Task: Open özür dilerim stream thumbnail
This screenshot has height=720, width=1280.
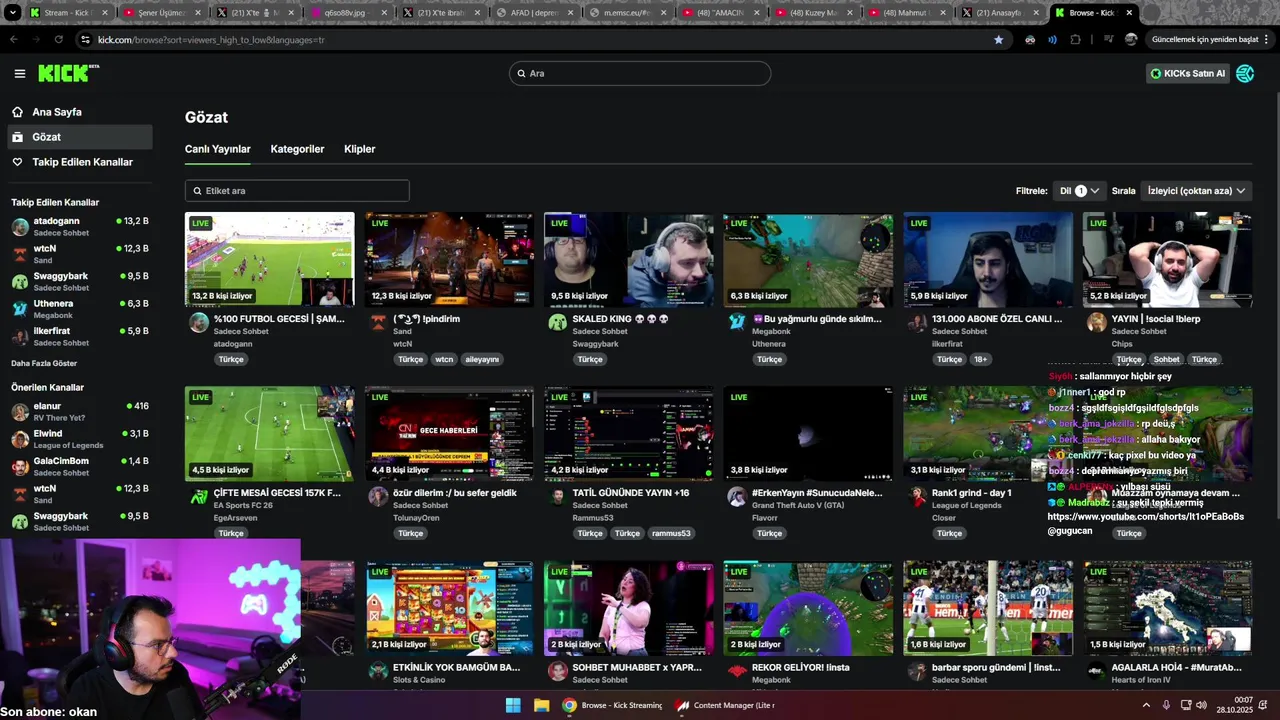Action: [x=449, y=433]
